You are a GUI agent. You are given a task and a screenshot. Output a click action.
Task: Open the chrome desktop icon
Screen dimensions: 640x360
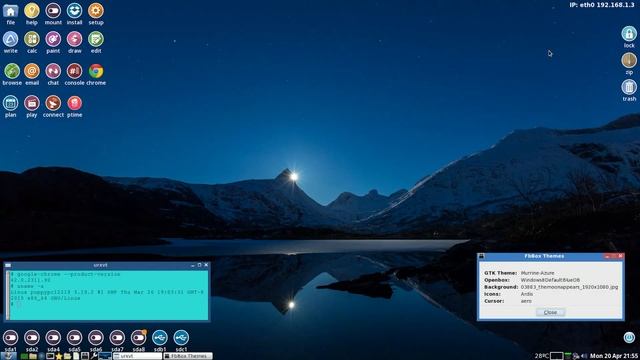tap(96, 71)
